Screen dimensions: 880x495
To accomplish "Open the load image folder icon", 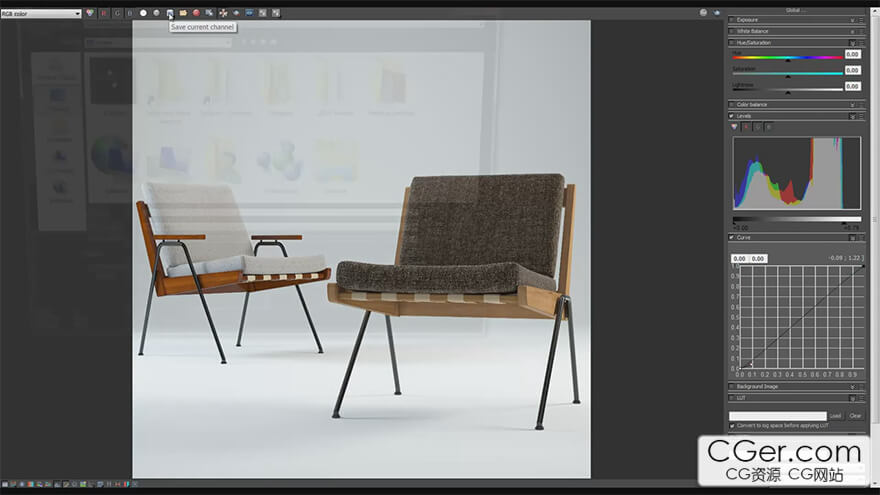I will [x=183, y=13].
